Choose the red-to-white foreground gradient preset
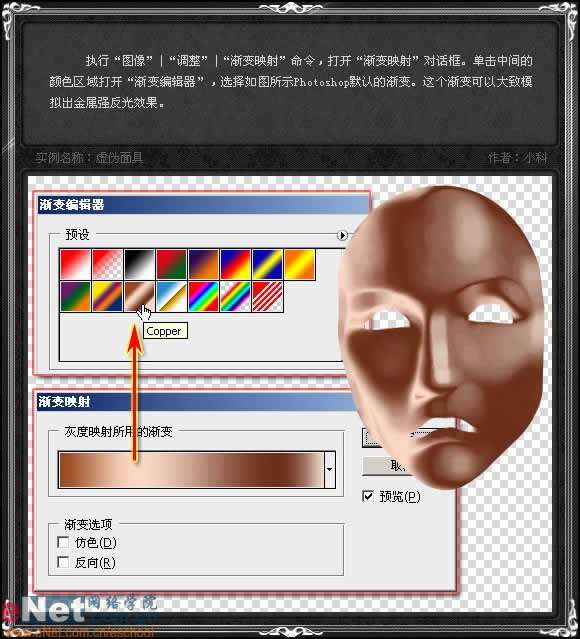The width and height of the screenshot is (580, 639). (x=75, y=264)
